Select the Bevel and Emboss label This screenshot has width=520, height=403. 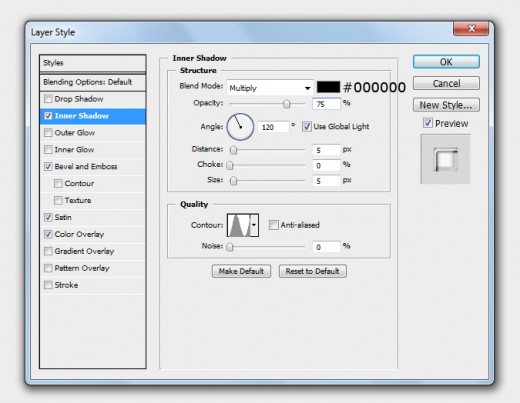point(86,167)
